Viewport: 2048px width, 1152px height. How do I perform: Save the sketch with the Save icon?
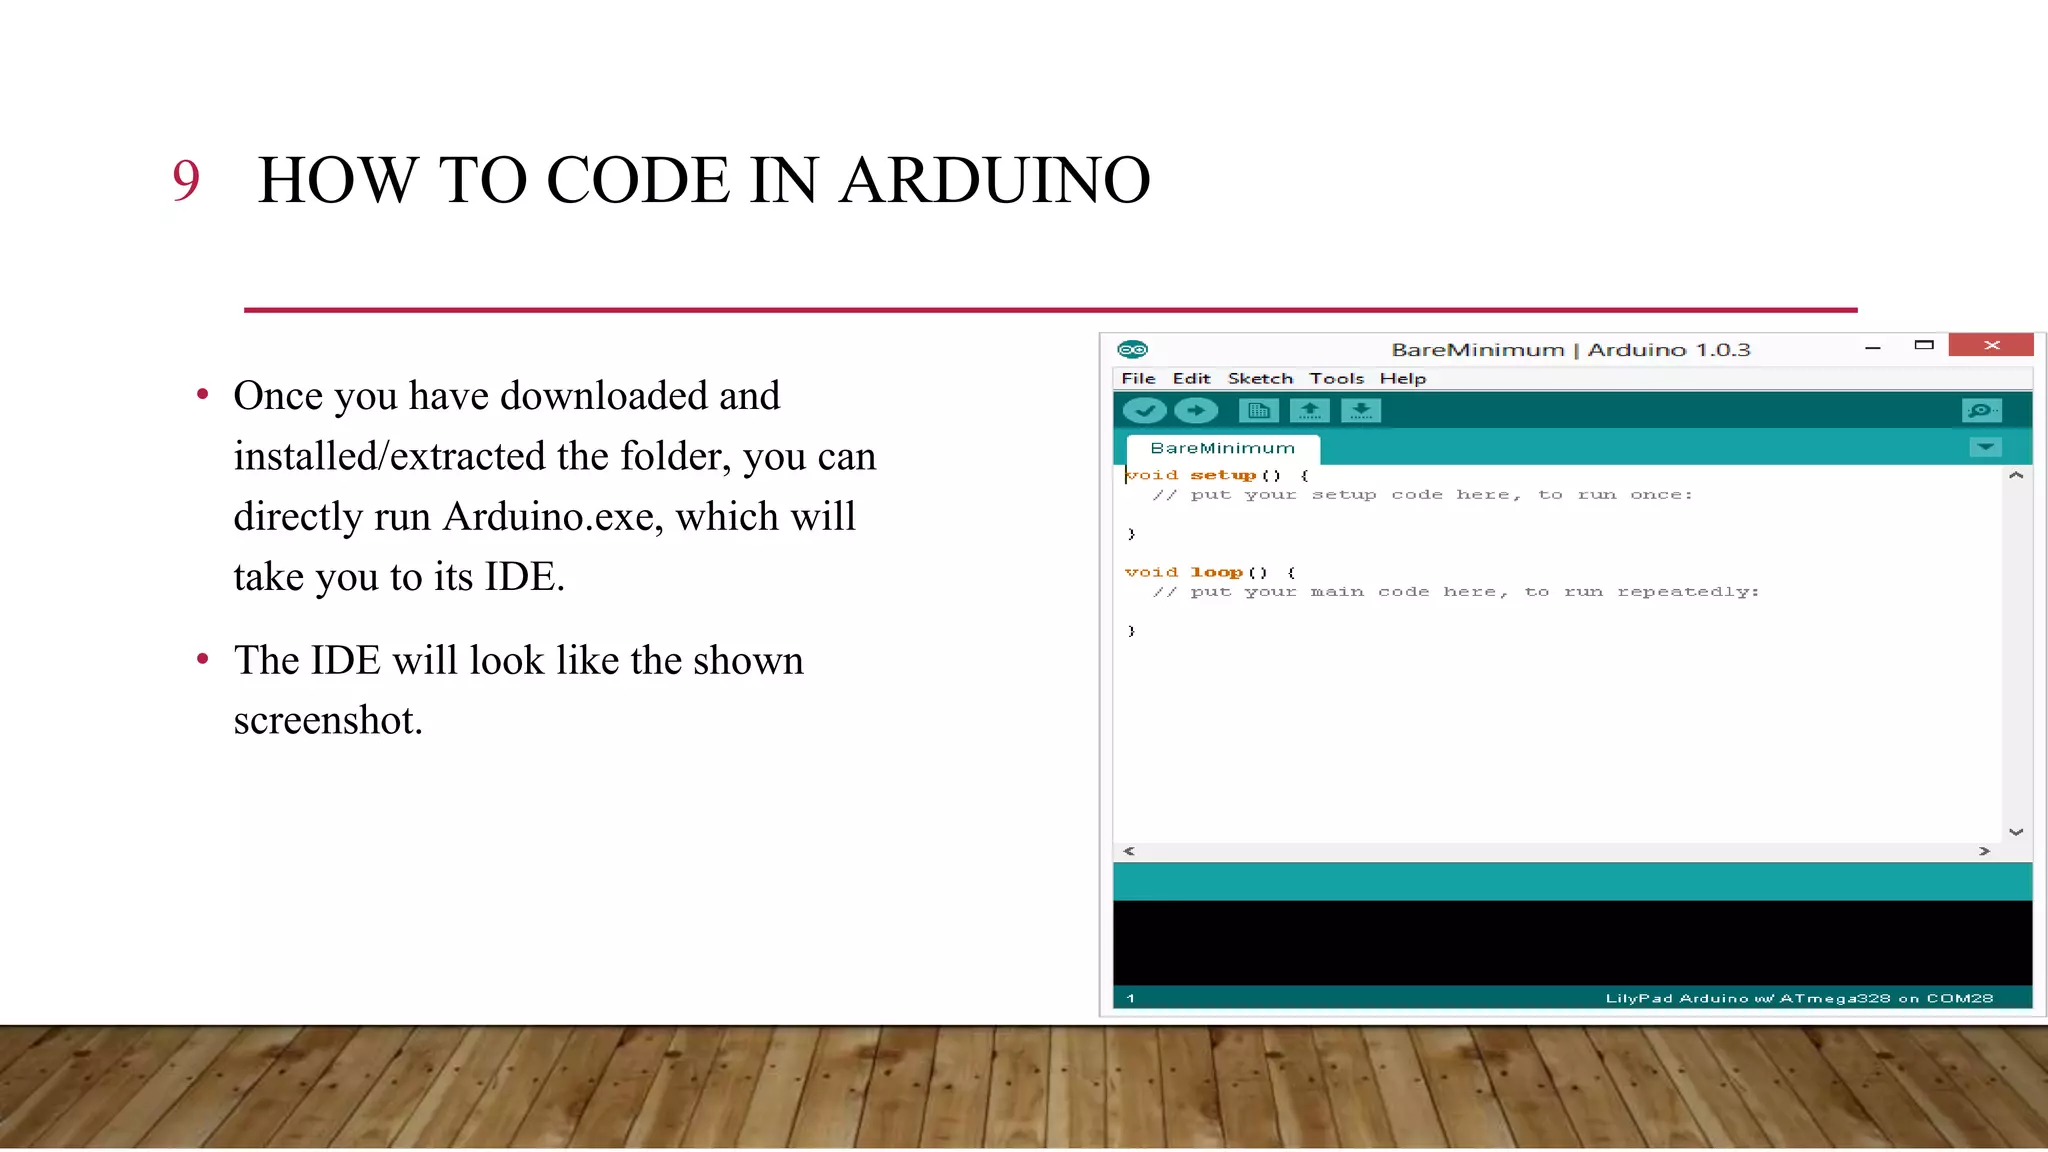pos(1361,411)
